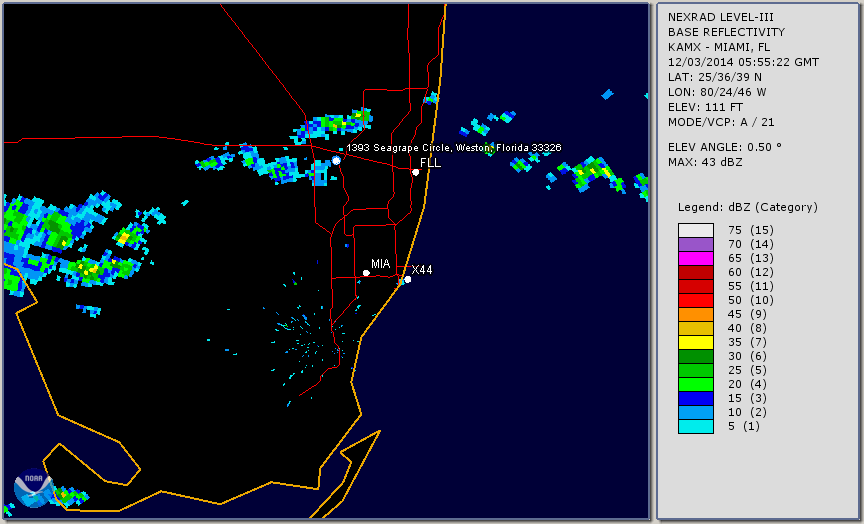This screenshot has width=864, height=524.
Task: Click the FLL map label
Action: pyautogui.click(x=430, y=163)
